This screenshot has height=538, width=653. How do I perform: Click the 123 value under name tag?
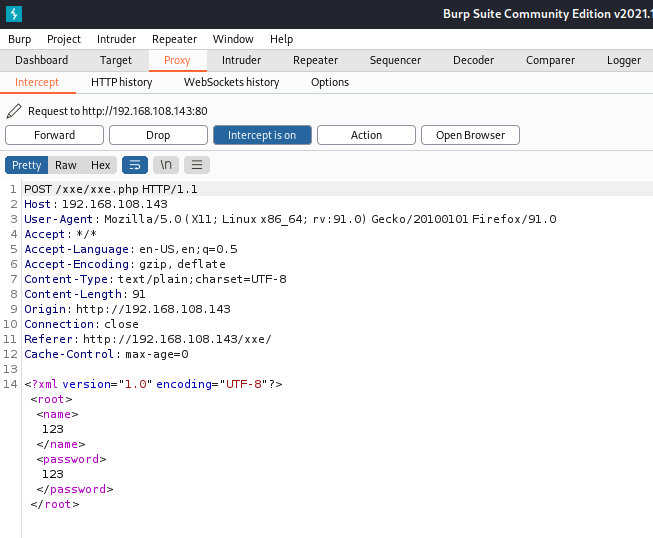[x=52, y=429]
